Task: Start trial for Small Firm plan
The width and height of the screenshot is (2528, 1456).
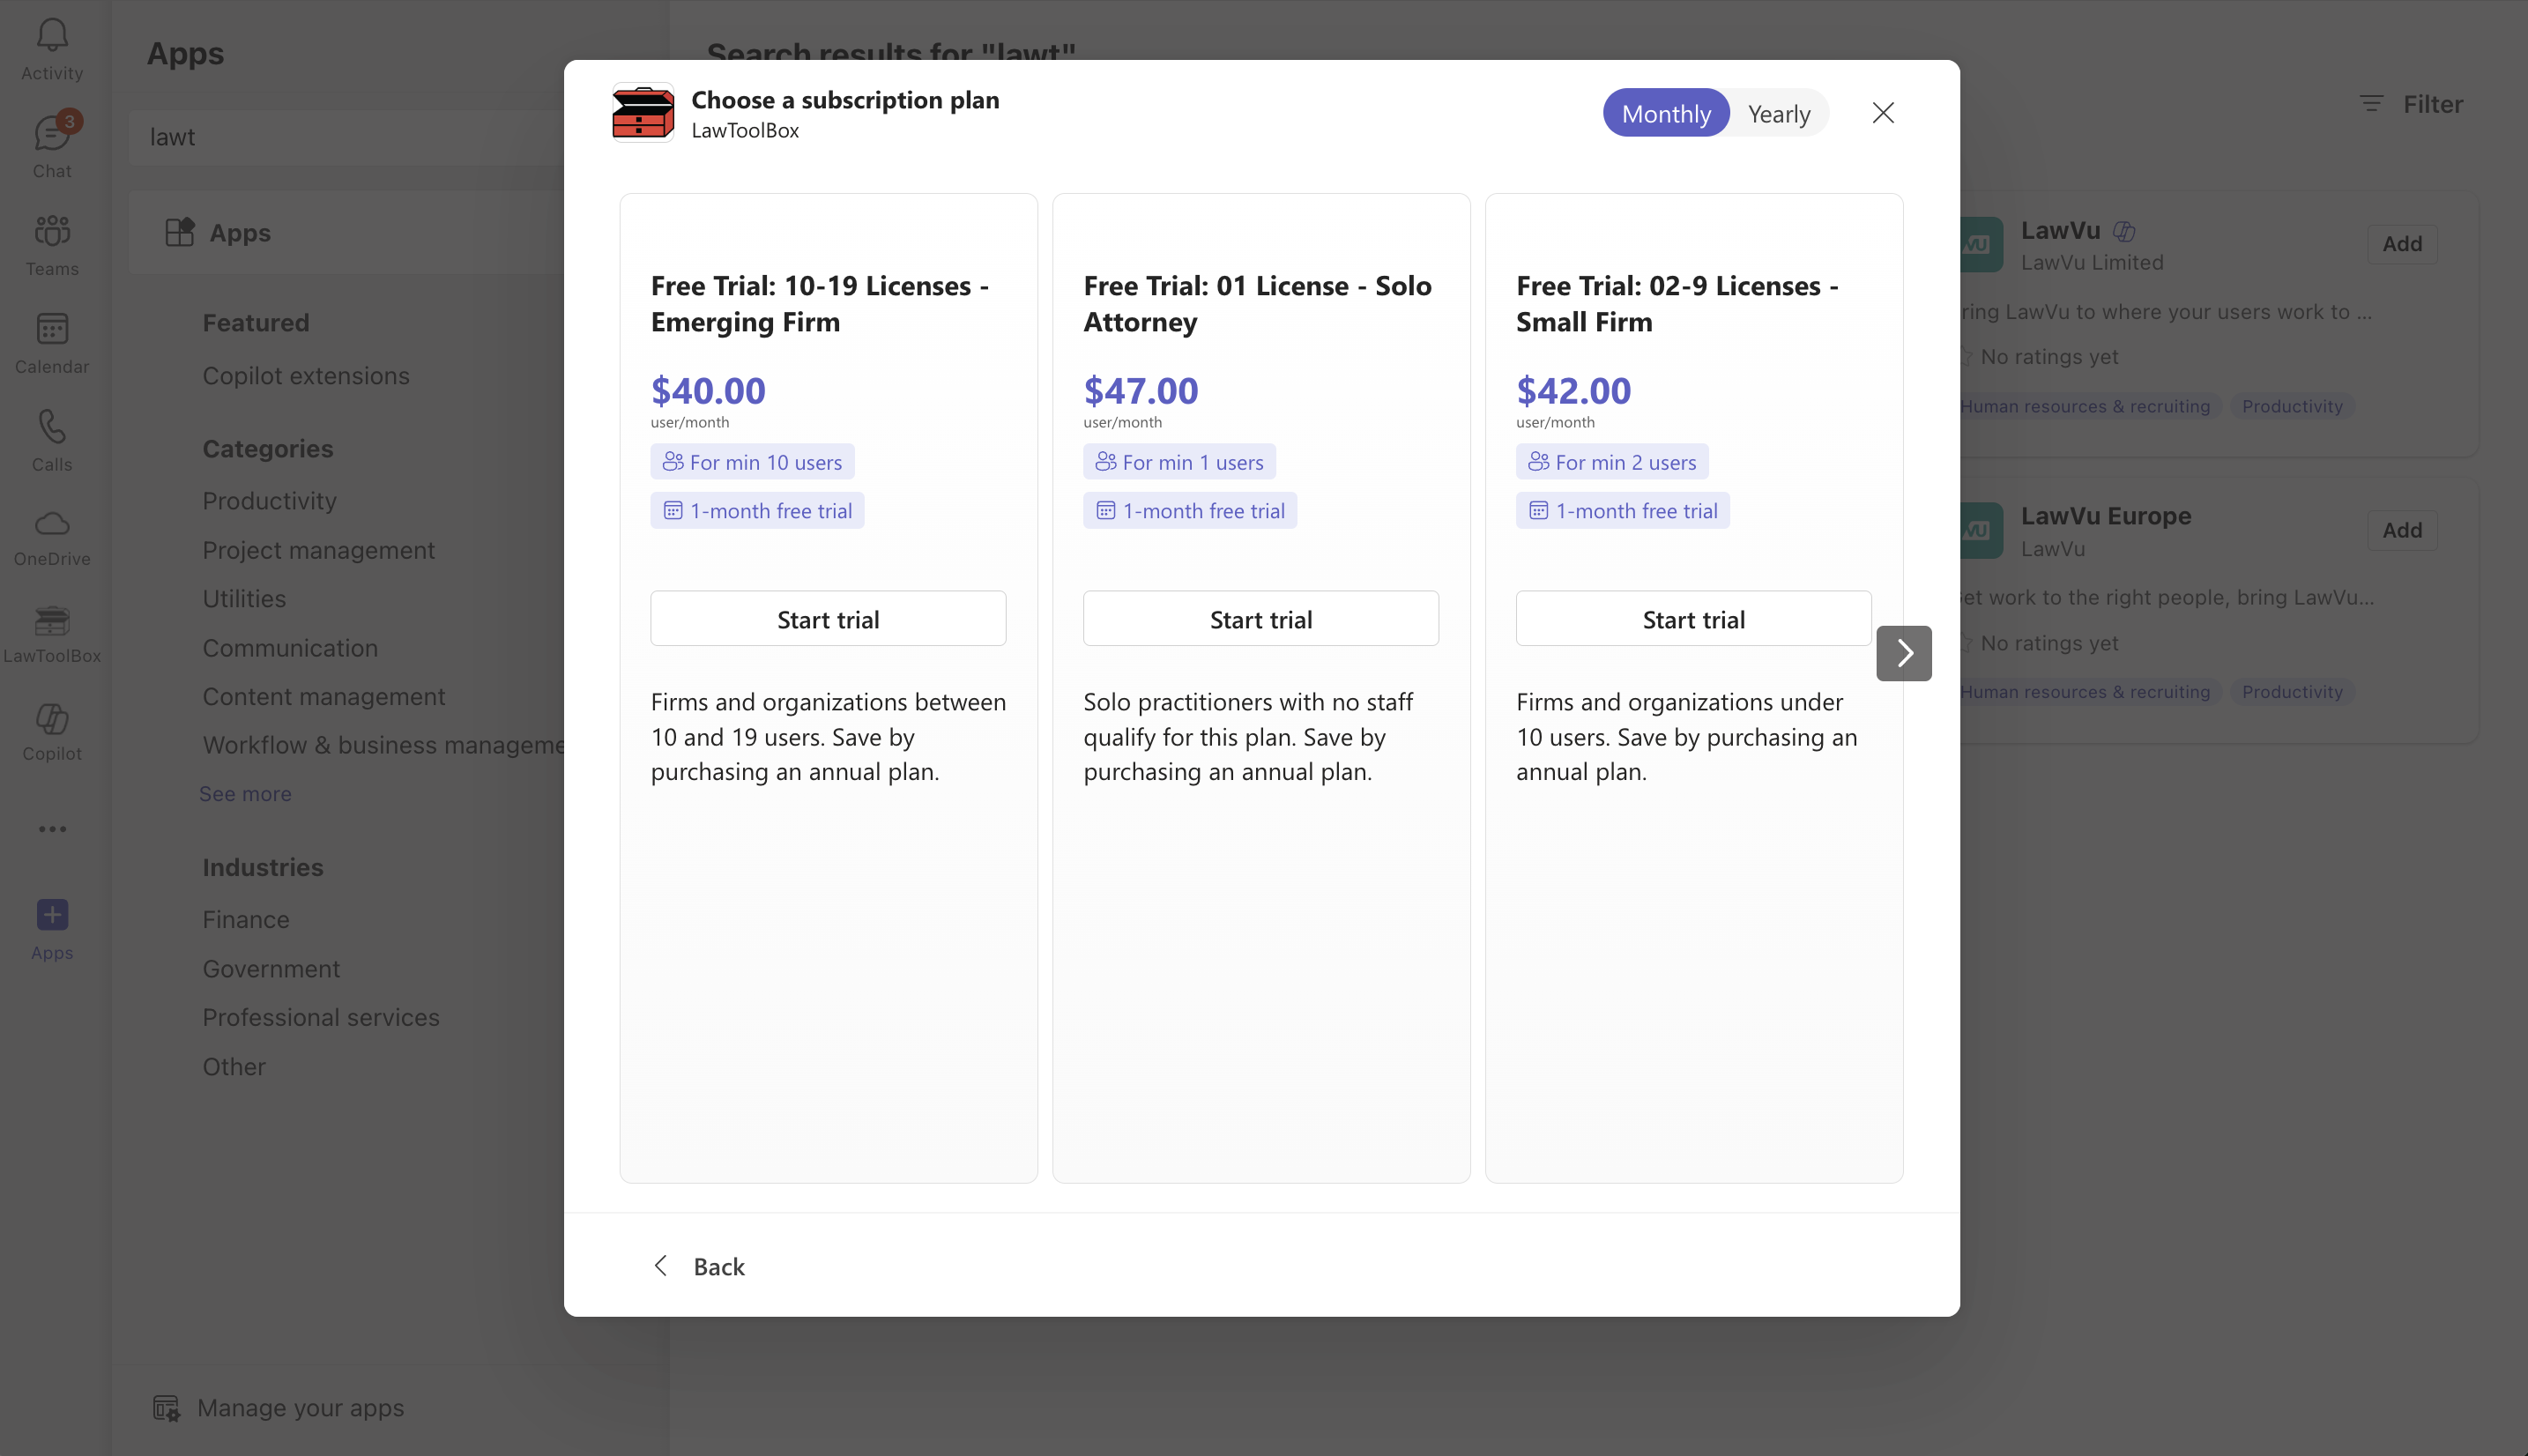Action: pos(1693,619)
